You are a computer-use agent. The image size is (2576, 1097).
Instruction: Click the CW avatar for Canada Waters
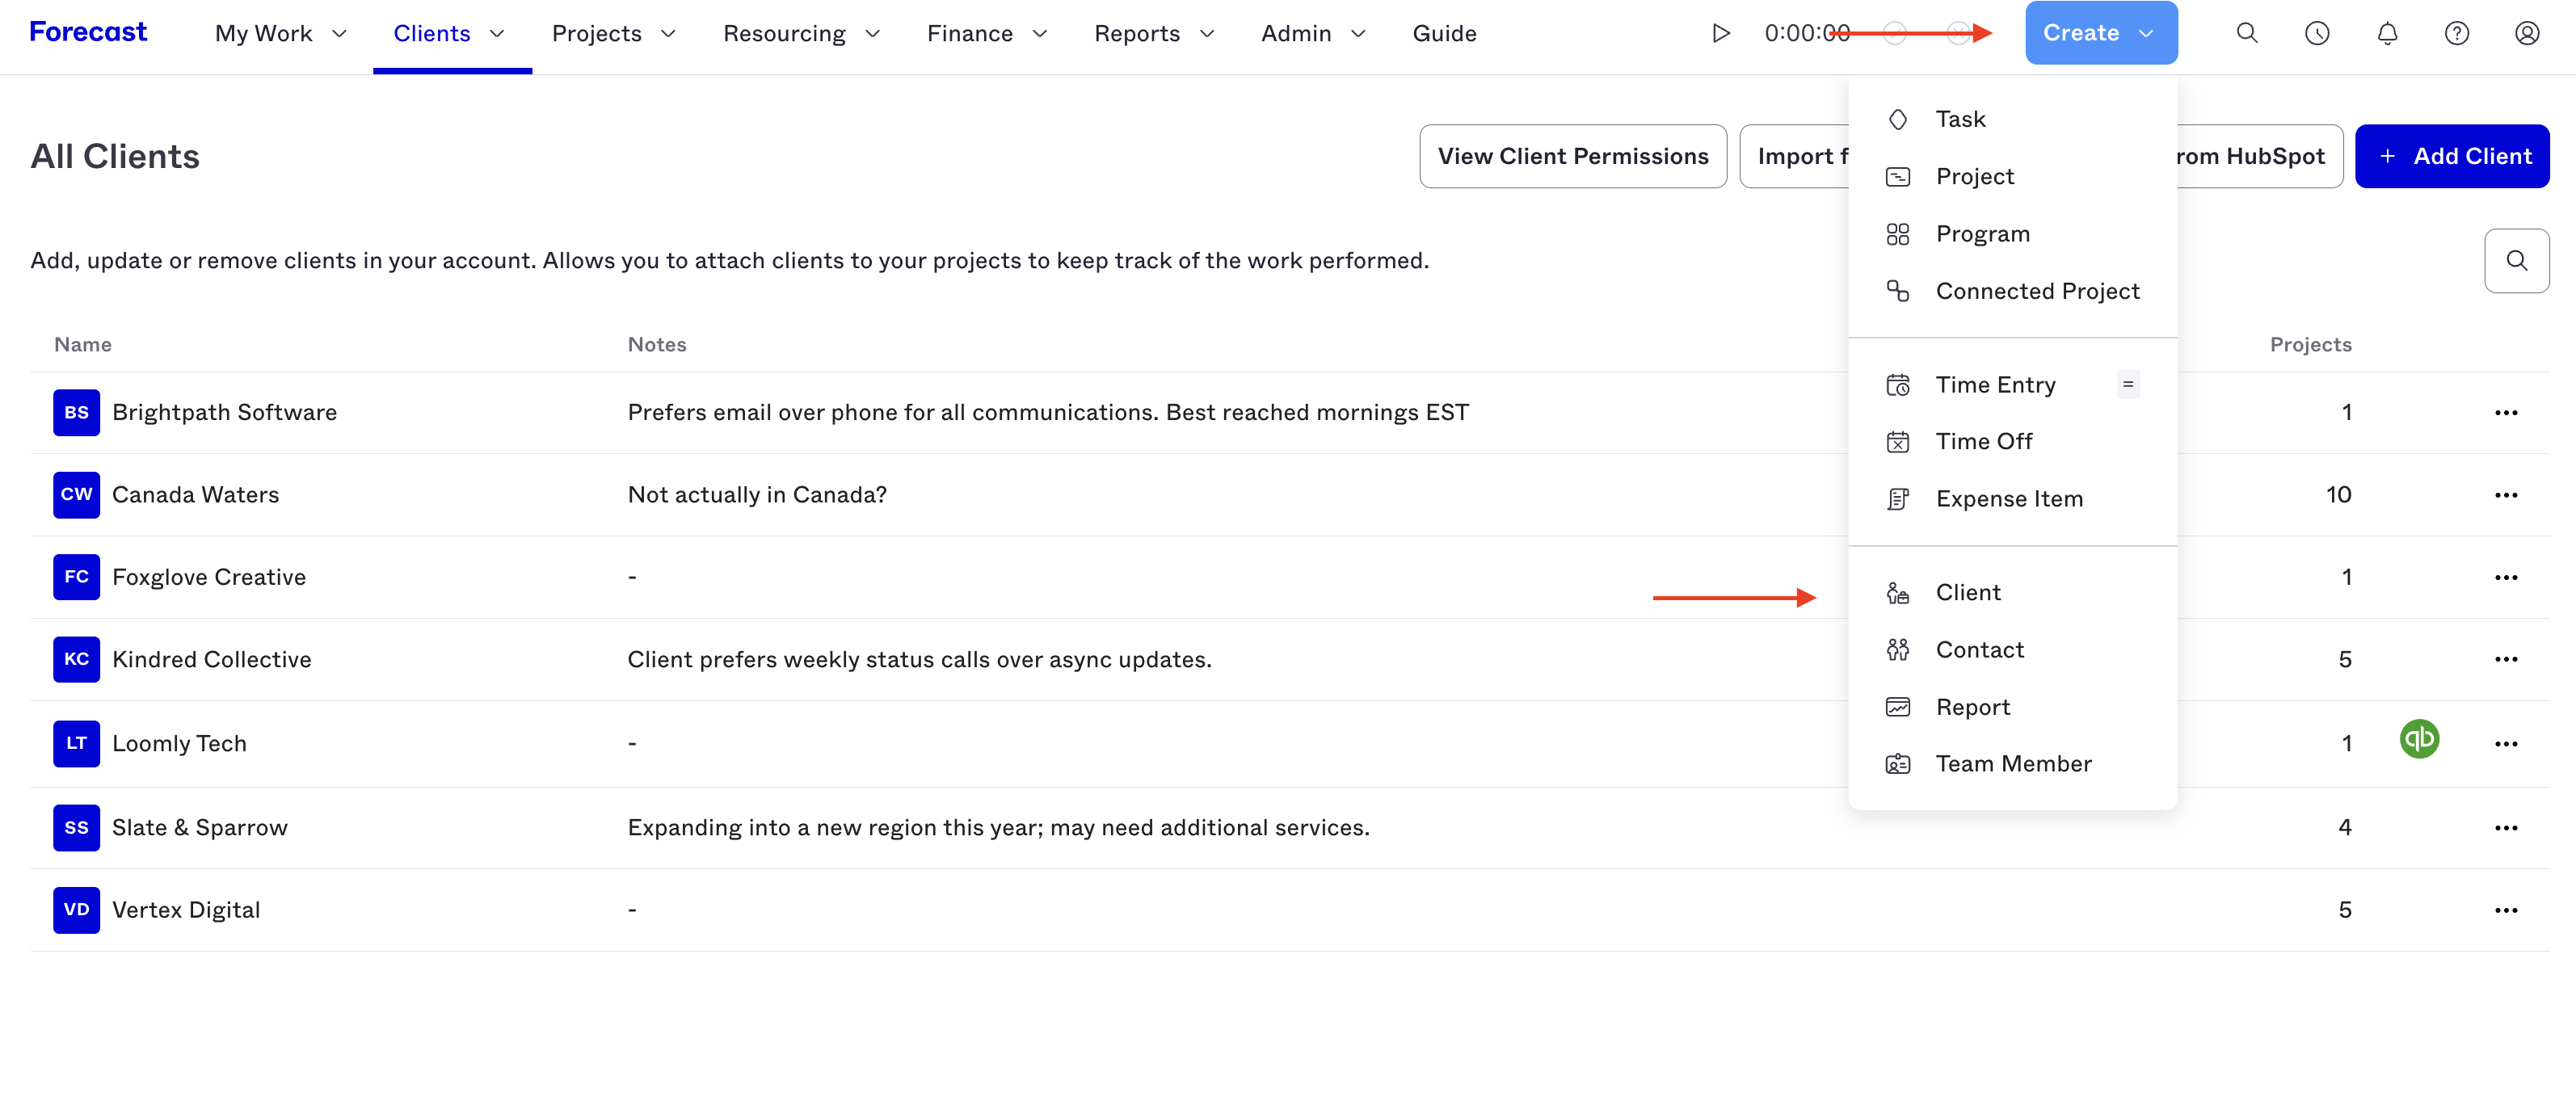(76, 495)
